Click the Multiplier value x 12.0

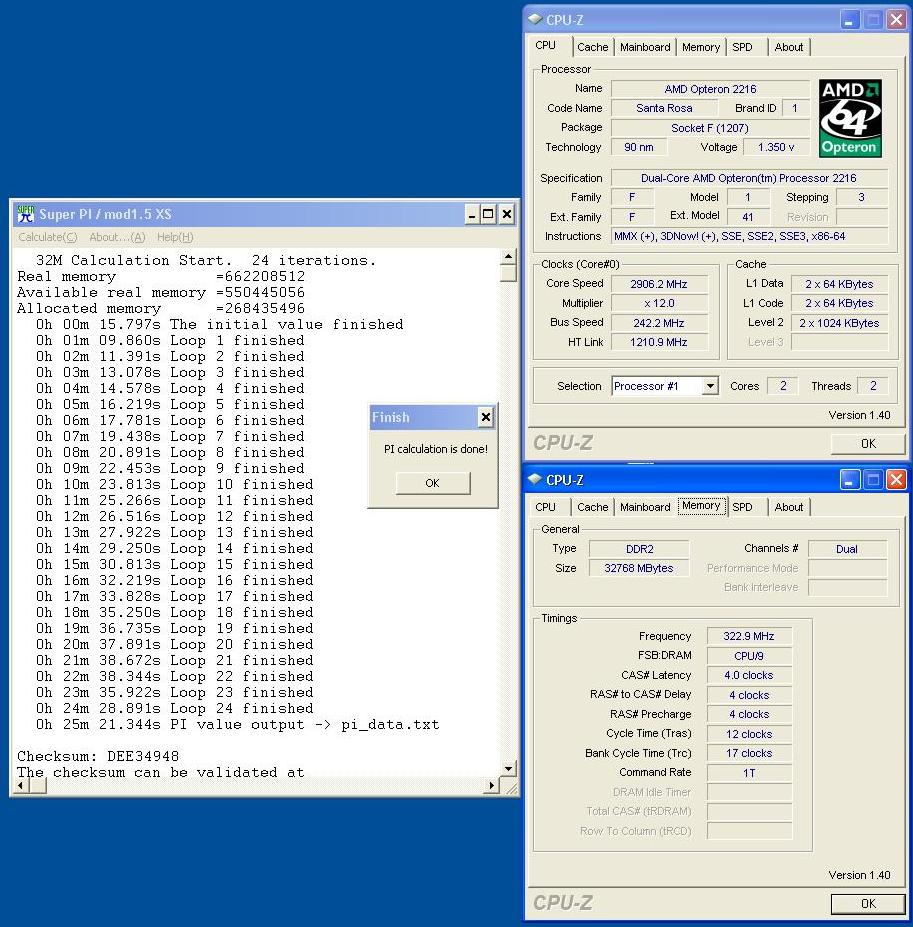[x=659, y=303]
